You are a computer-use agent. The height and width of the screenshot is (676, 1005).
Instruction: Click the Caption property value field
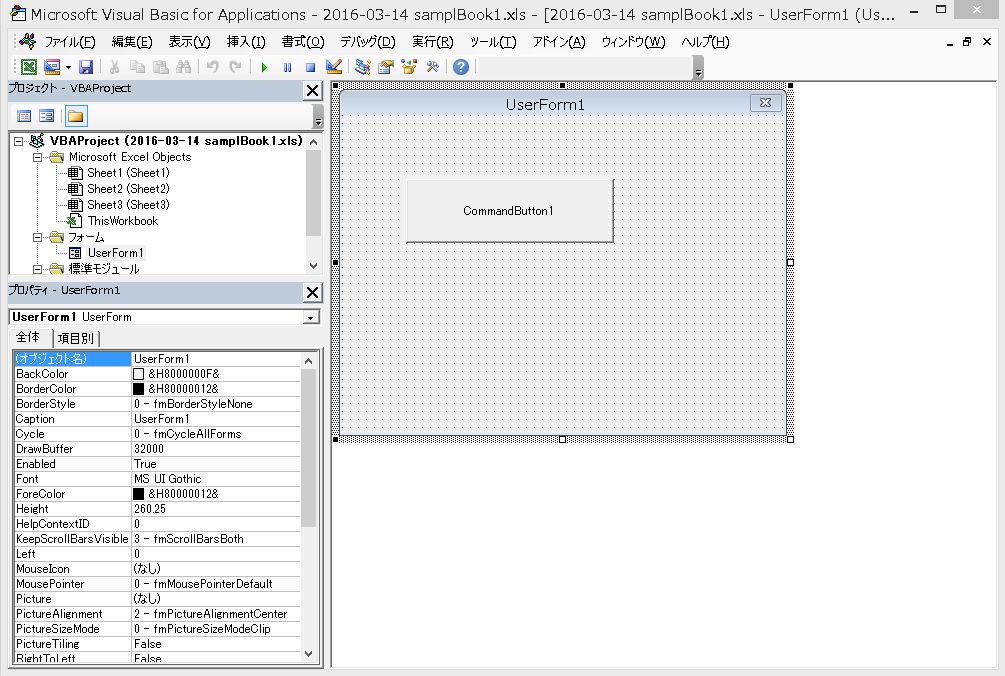(x=215, y=419)
